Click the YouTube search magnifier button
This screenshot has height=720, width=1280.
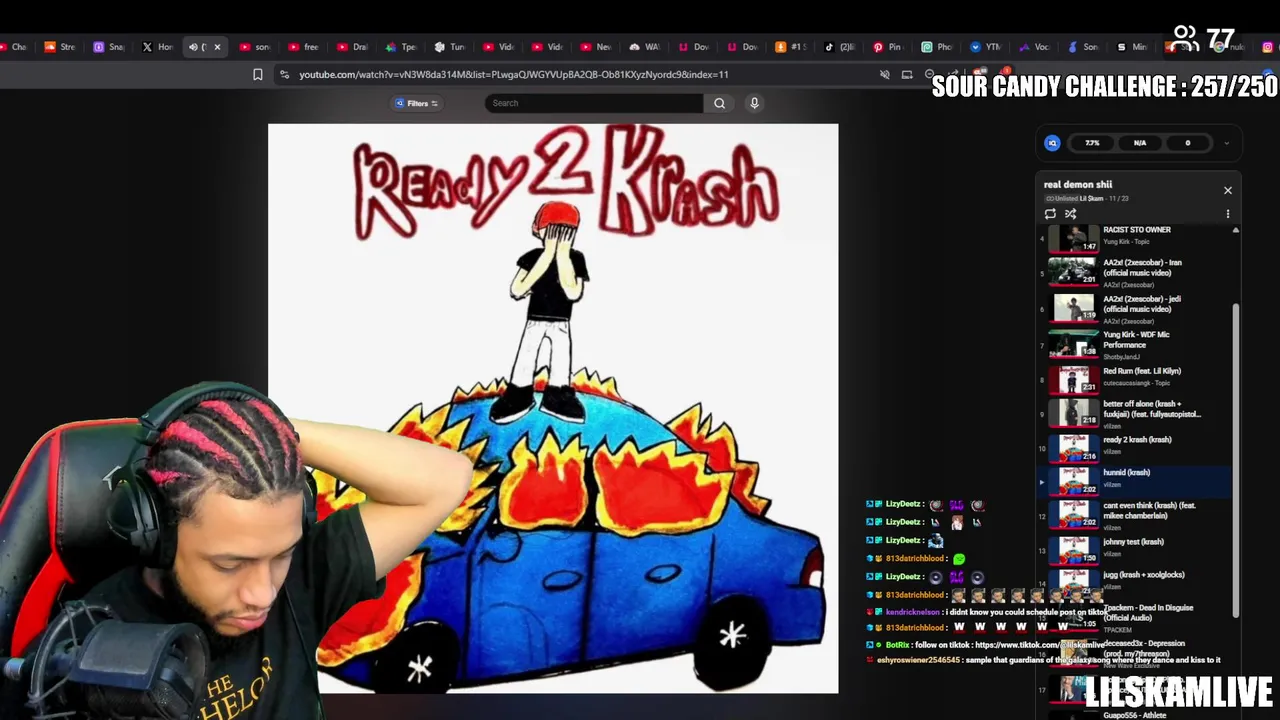719,103
